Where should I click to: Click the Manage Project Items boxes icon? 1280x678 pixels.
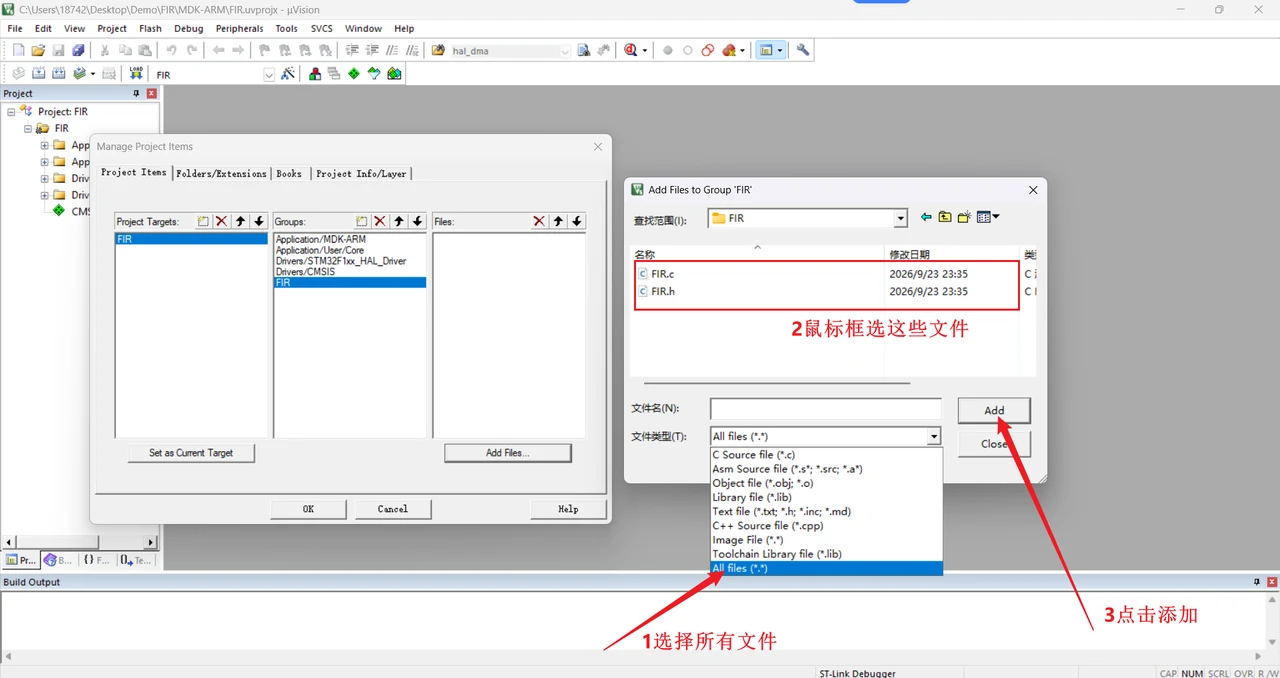[315, 74]
